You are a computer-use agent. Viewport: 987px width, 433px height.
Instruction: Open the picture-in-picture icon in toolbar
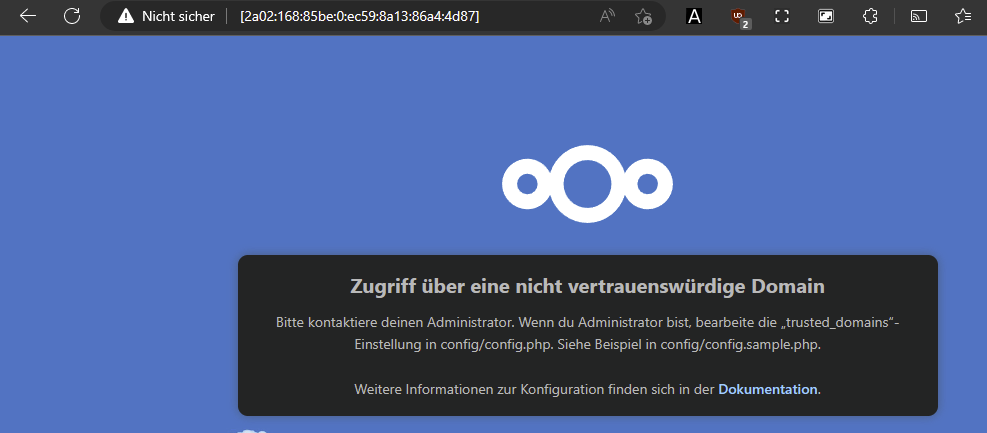coord(826,16)
